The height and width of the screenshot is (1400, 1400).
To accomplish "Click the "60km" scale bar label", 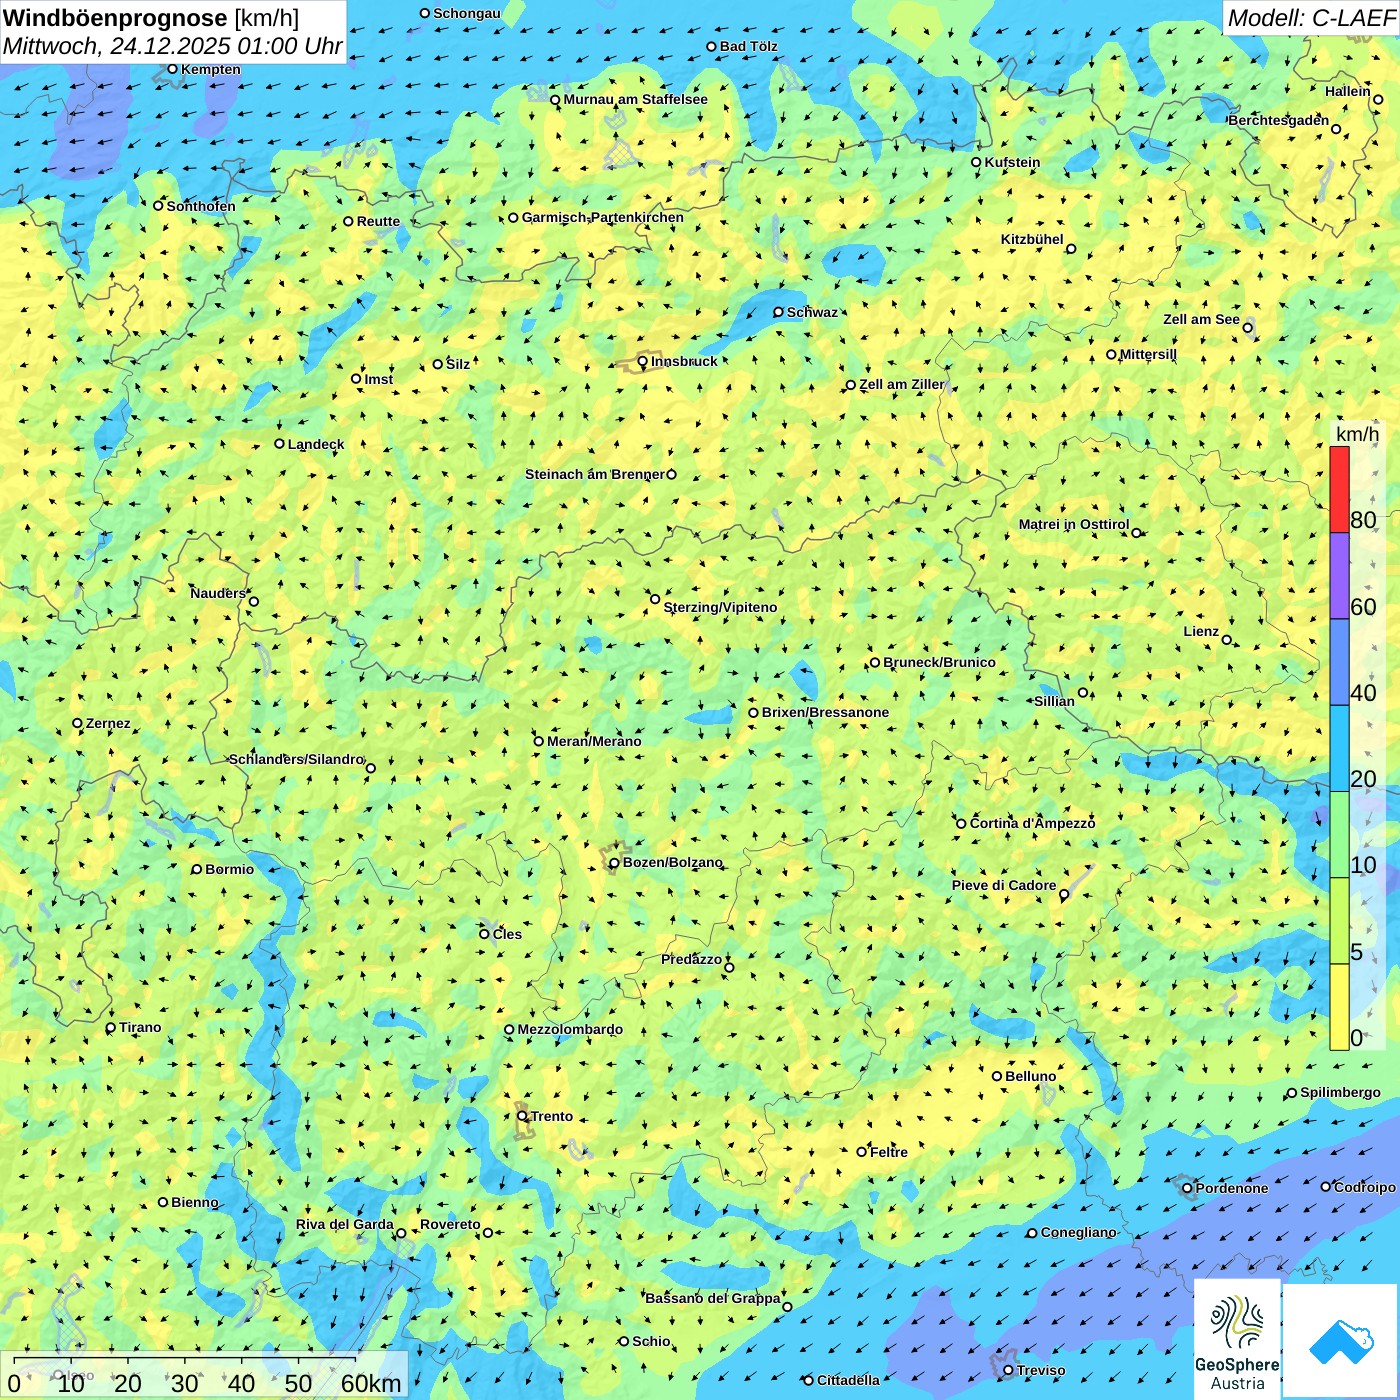I will coord(371,1383).
